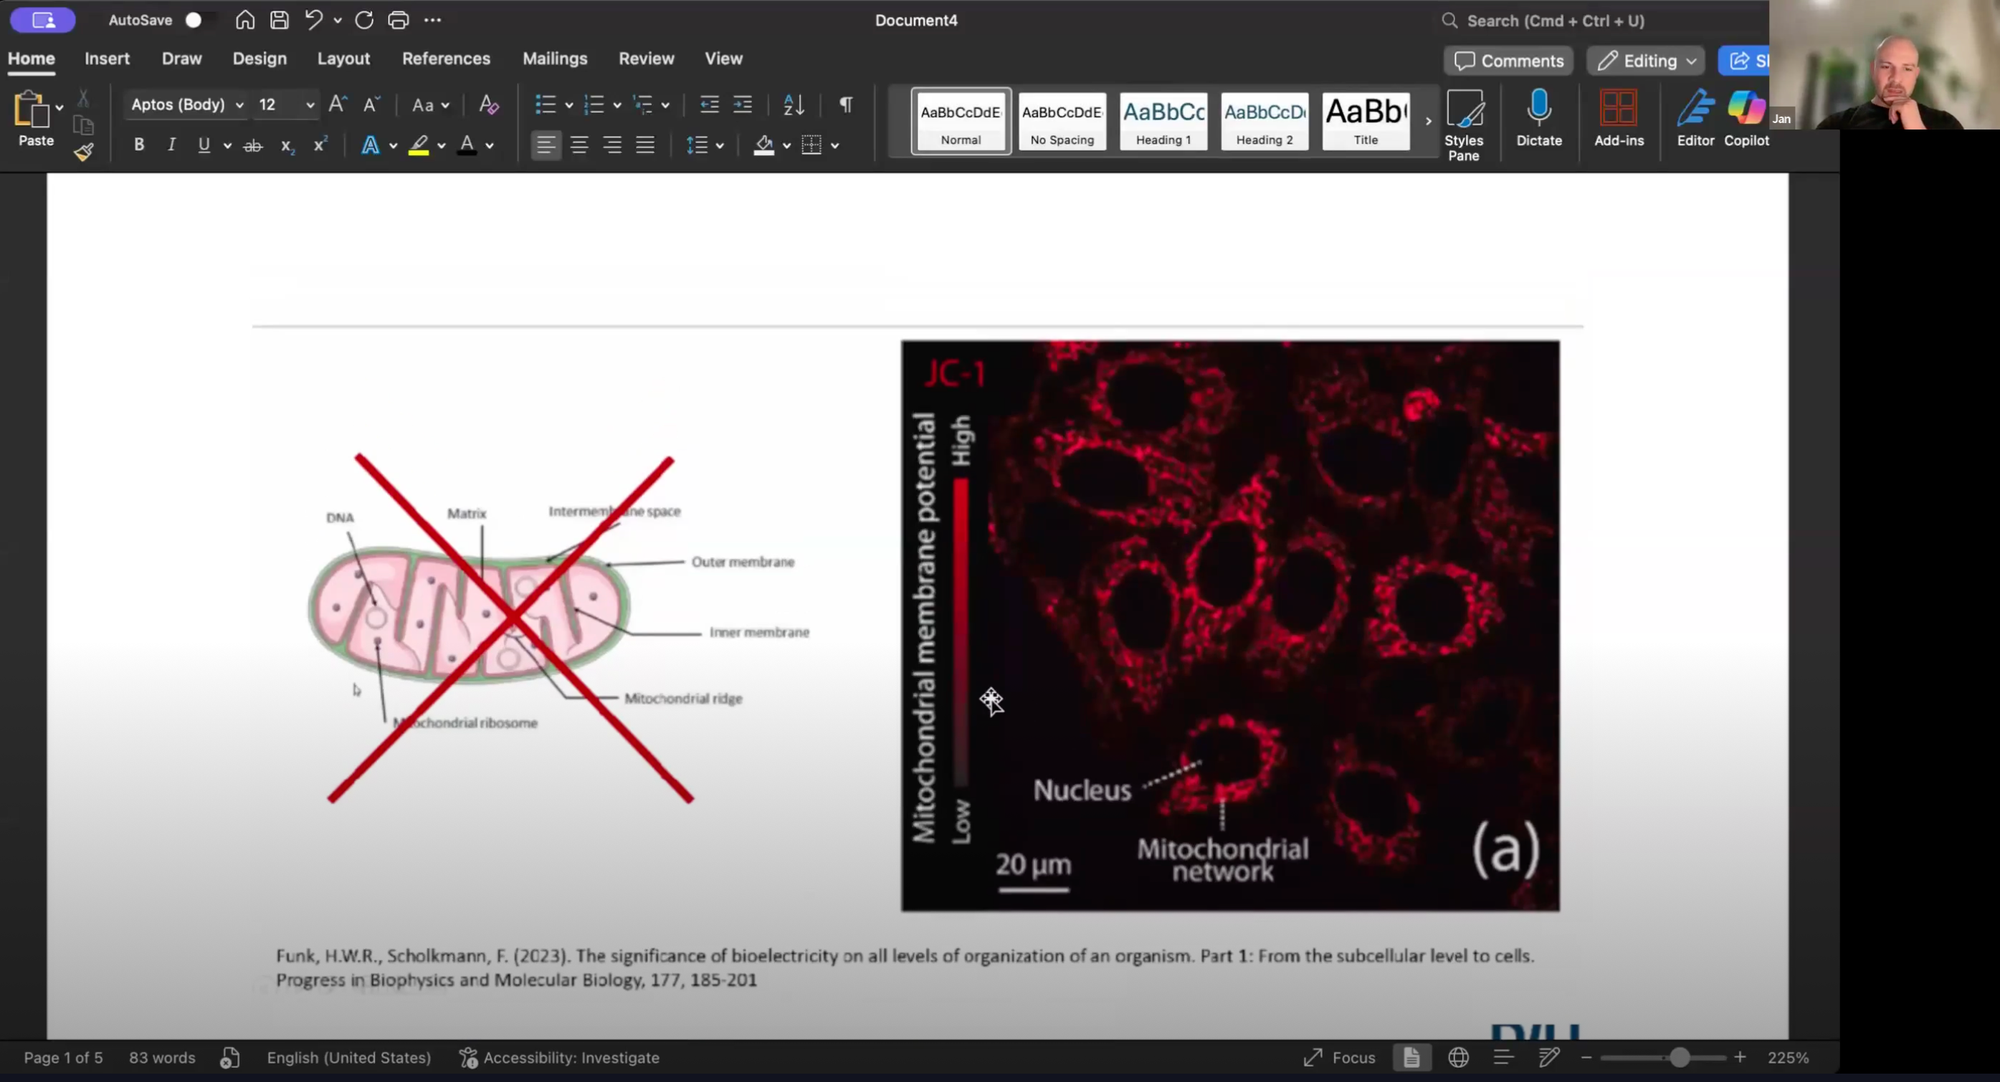Start Dictate microphone tool

point(1538,119)
